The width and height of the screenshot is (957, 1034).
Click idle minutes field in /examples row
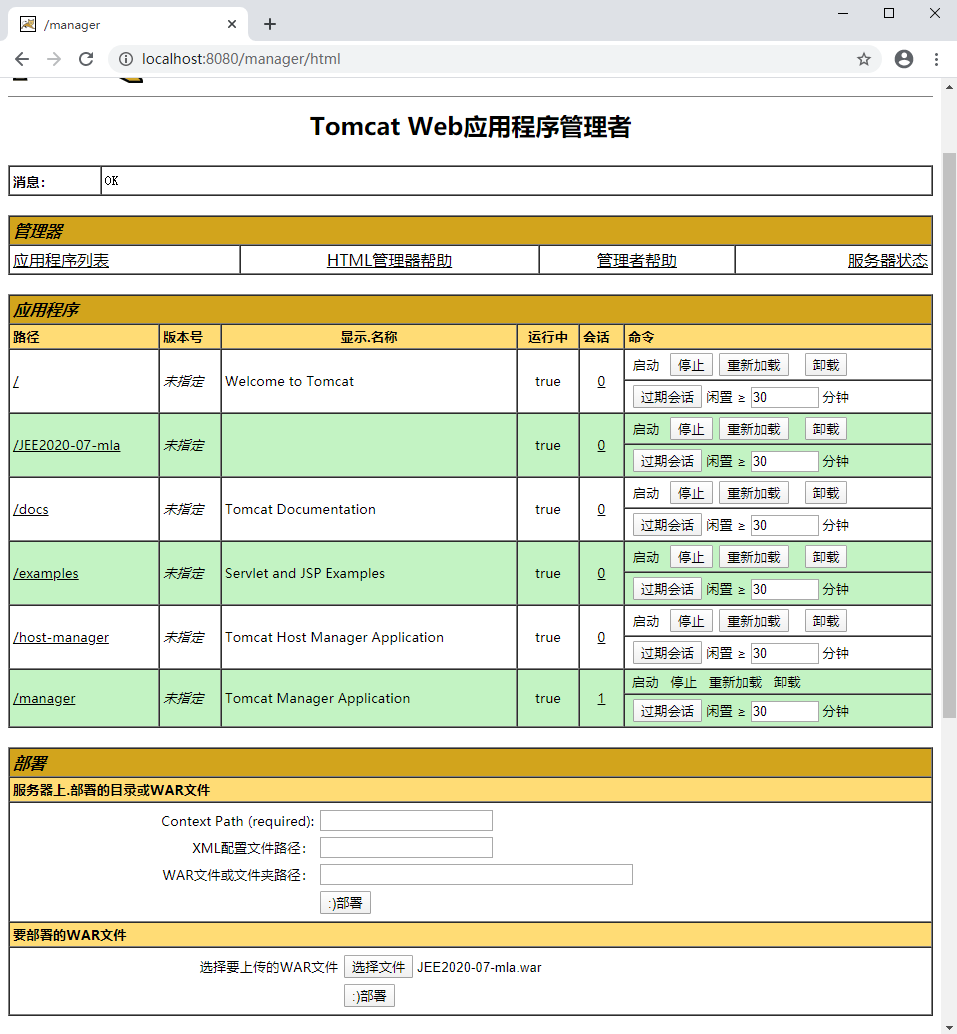click(x=784, y=589)
